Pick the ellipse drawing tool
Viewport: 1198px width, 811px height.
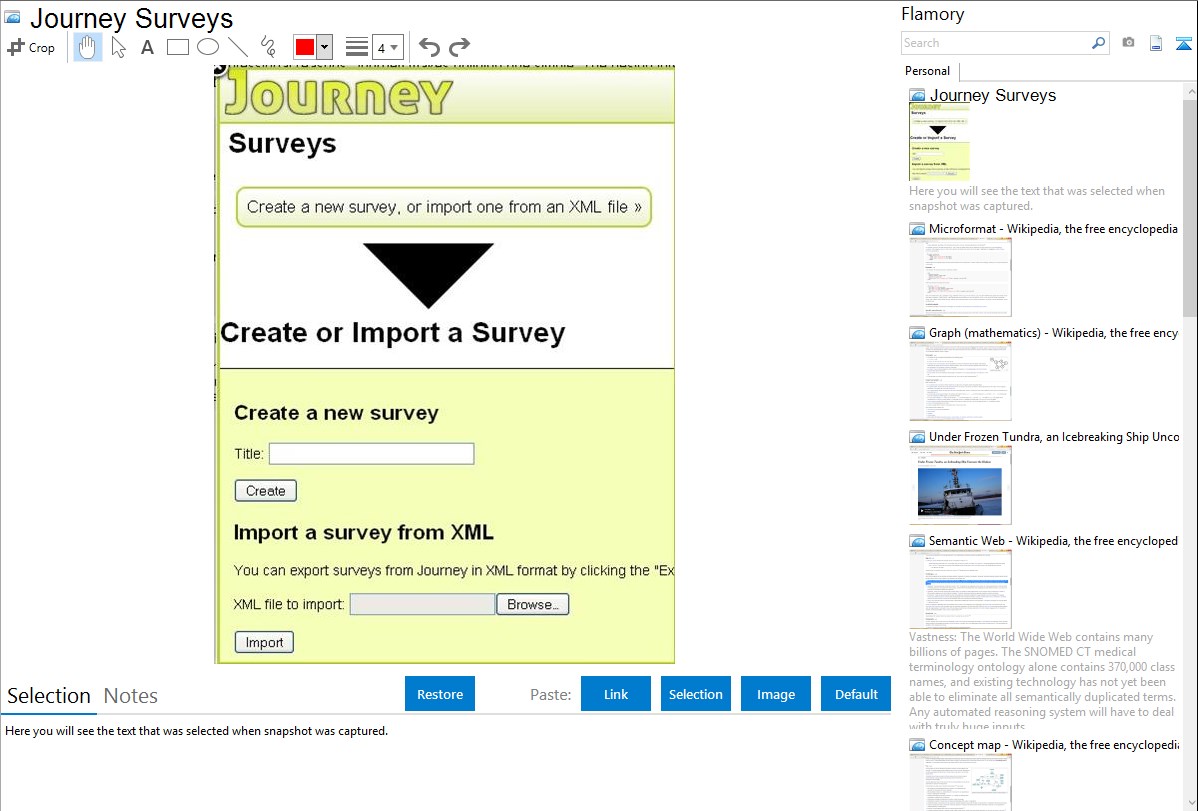[208, 47]
